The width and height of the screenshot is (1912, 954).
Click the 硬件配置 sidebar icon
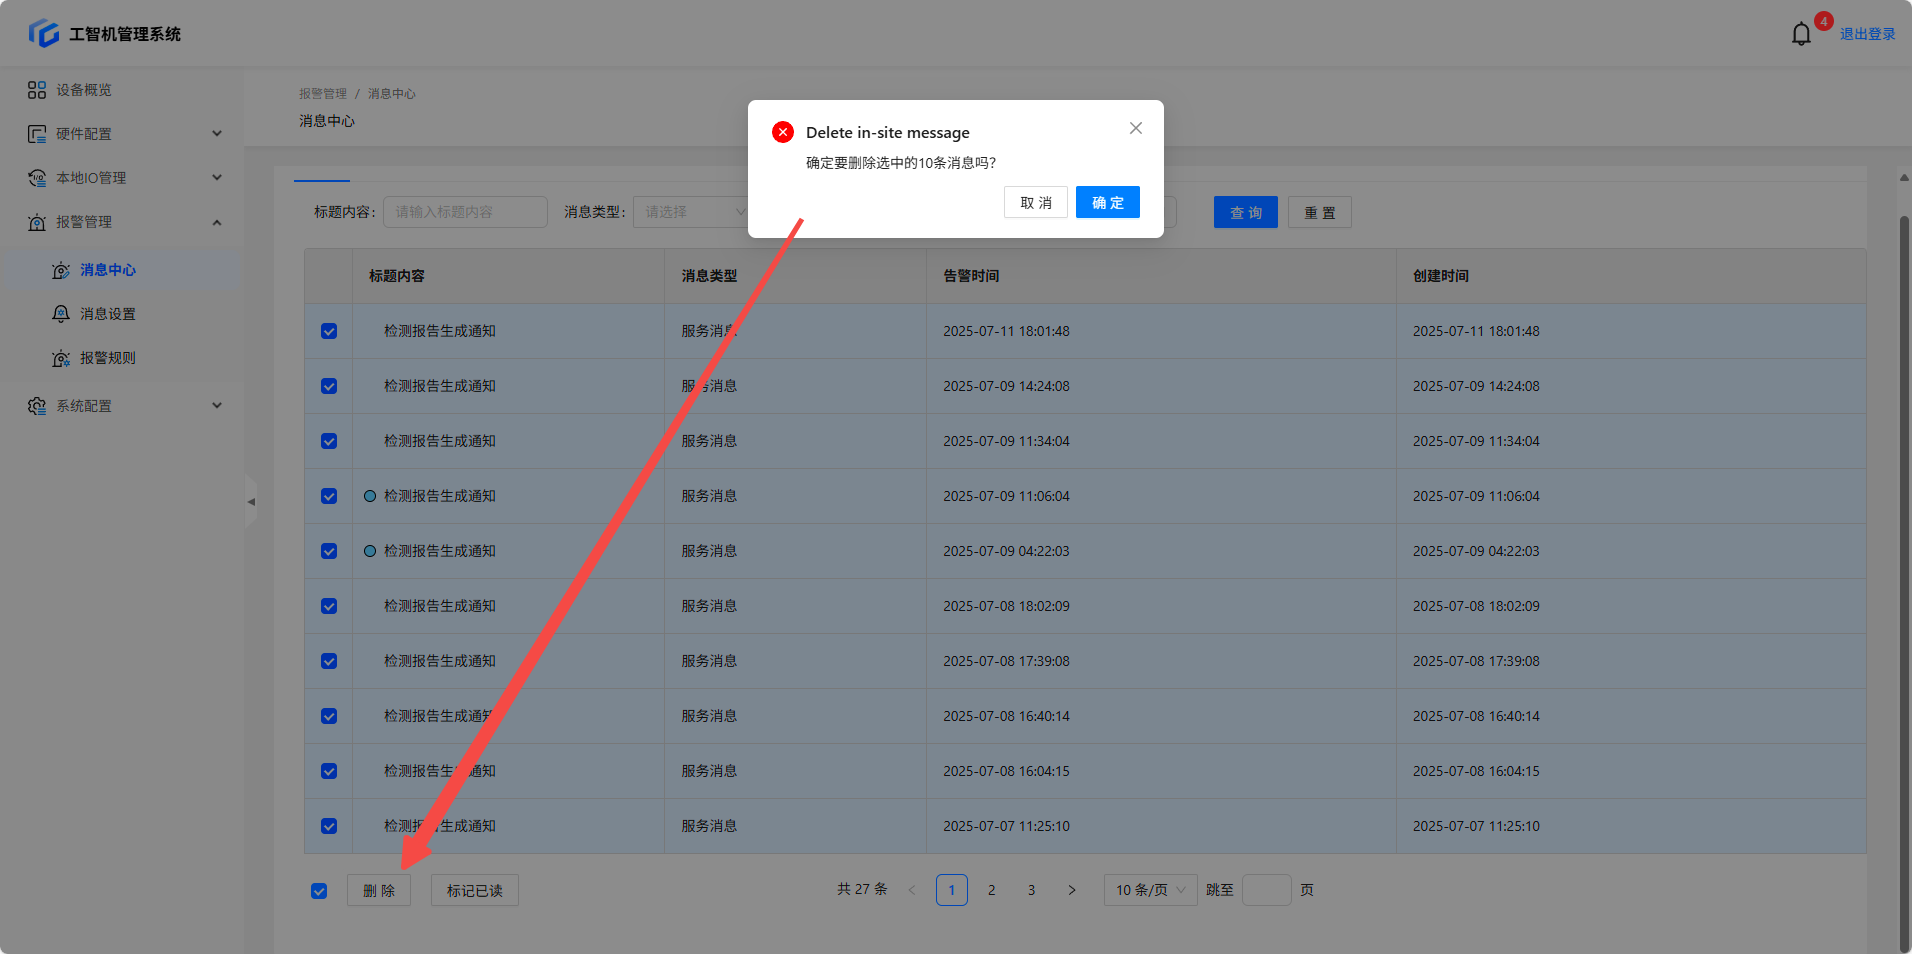(x=37, y=134)
